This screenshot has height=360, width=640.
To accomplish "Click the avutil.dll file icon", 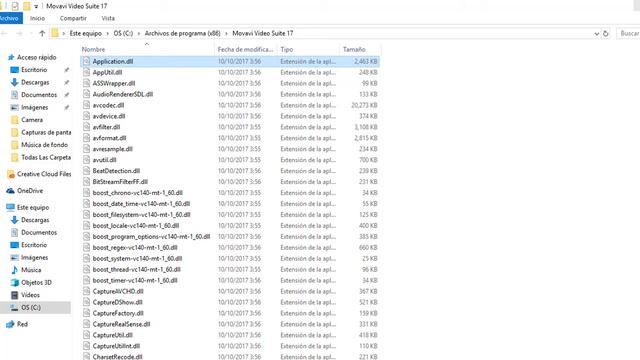I will point(86,160).
